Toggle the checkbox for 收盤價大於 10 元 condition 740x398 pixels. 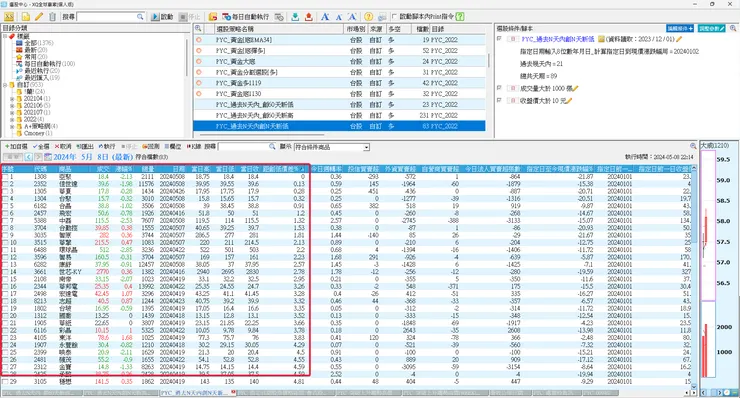[499, 101]
